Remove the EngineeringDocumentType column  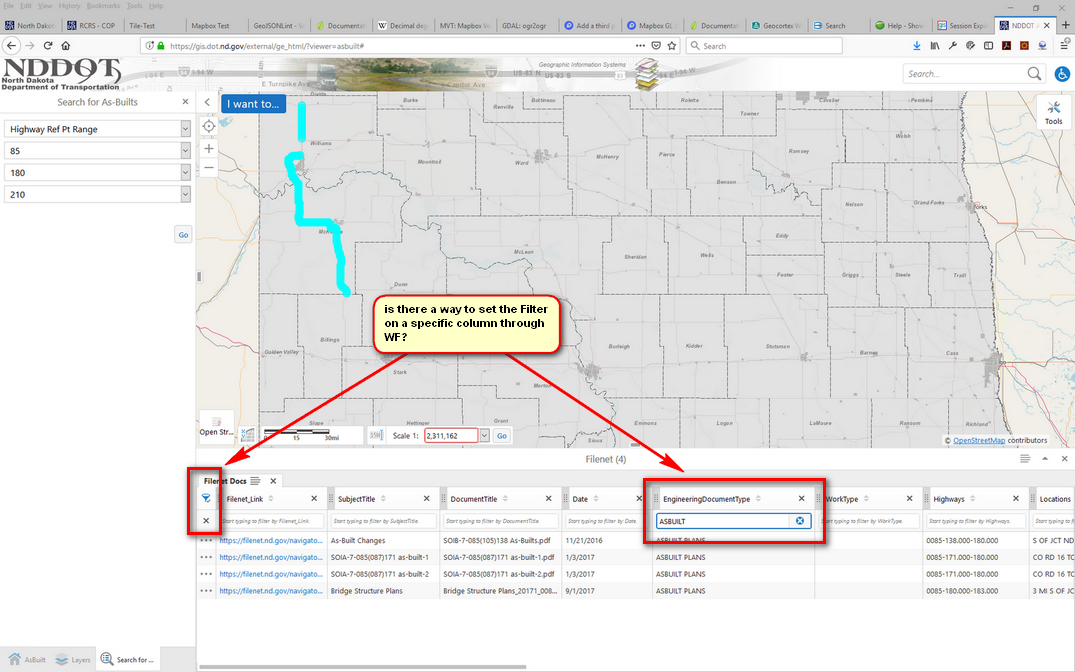801,499
